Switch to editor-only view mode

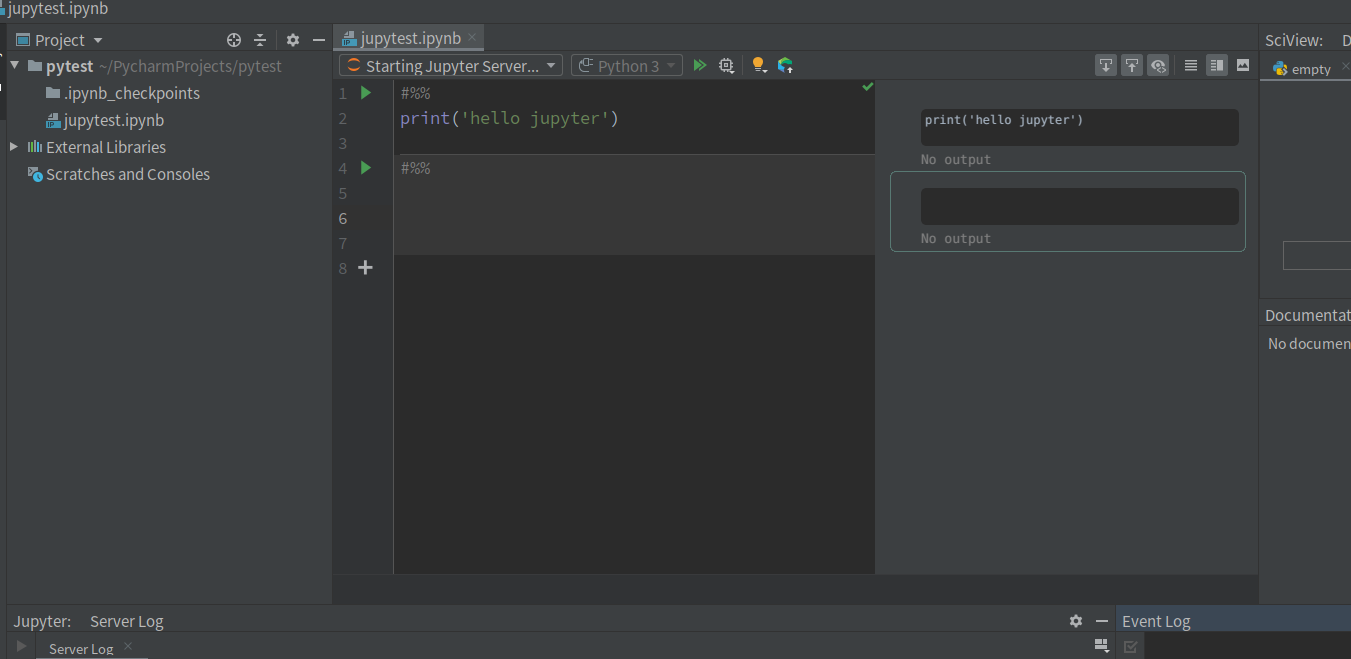tap(1190, 65)
